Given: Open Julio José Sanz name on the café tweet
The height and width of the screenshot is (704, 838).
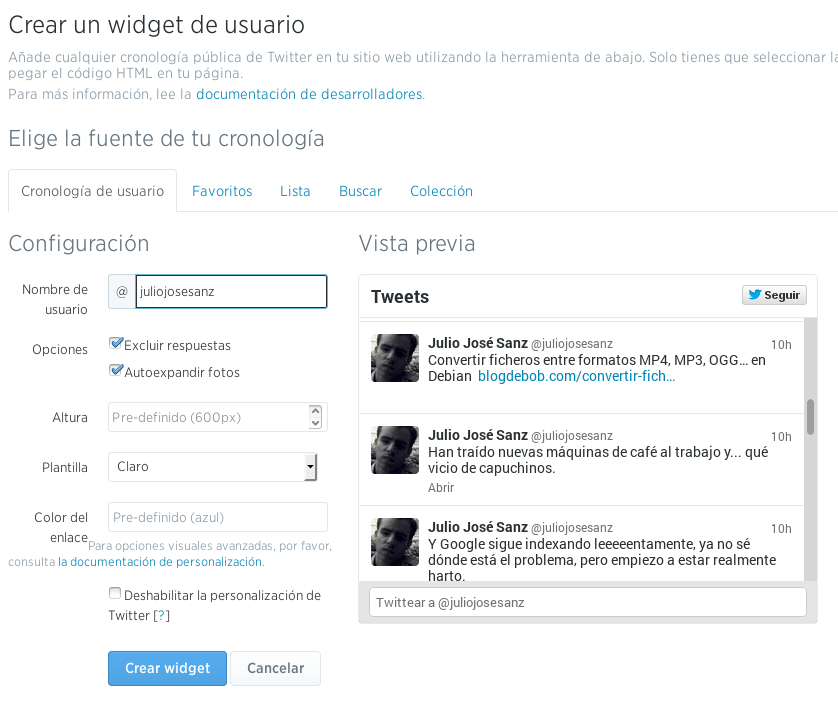Looking at the screenshot, I should point(478,435).
